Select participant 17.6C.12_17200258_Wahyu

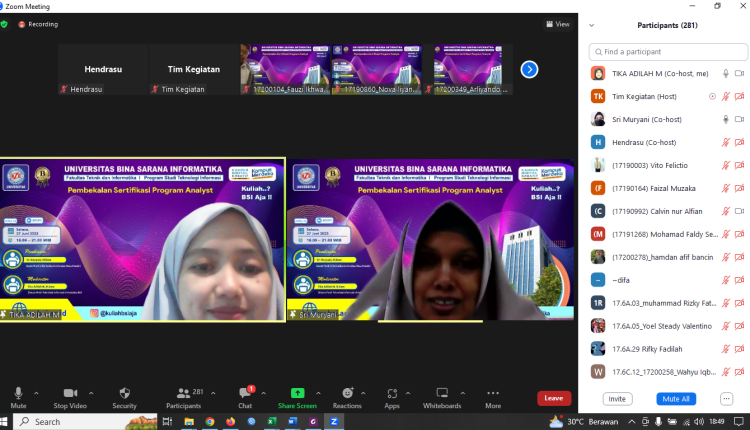668,372
